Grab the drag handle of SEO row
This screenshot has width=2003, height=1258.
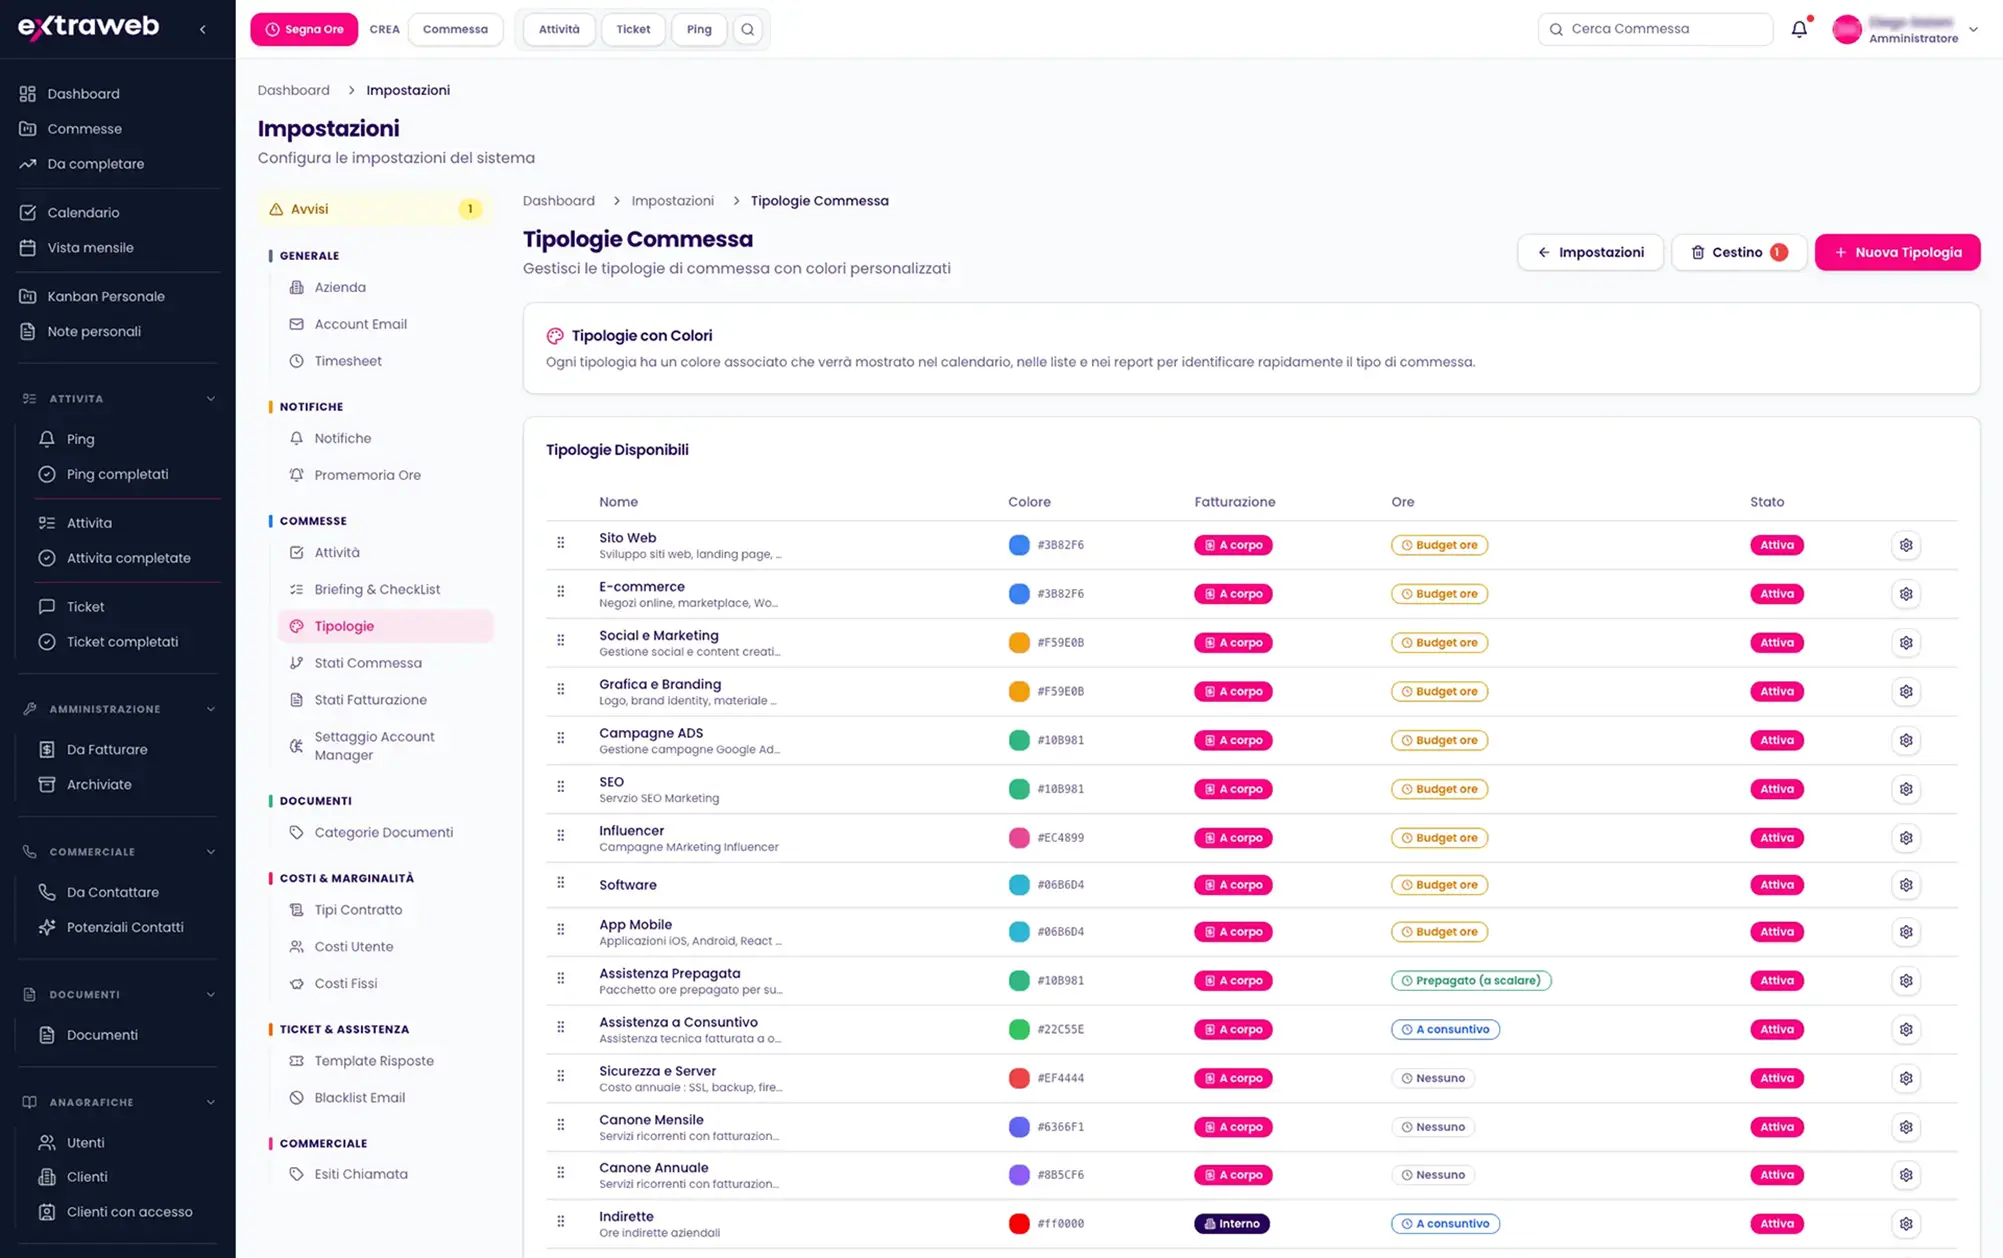561,787
